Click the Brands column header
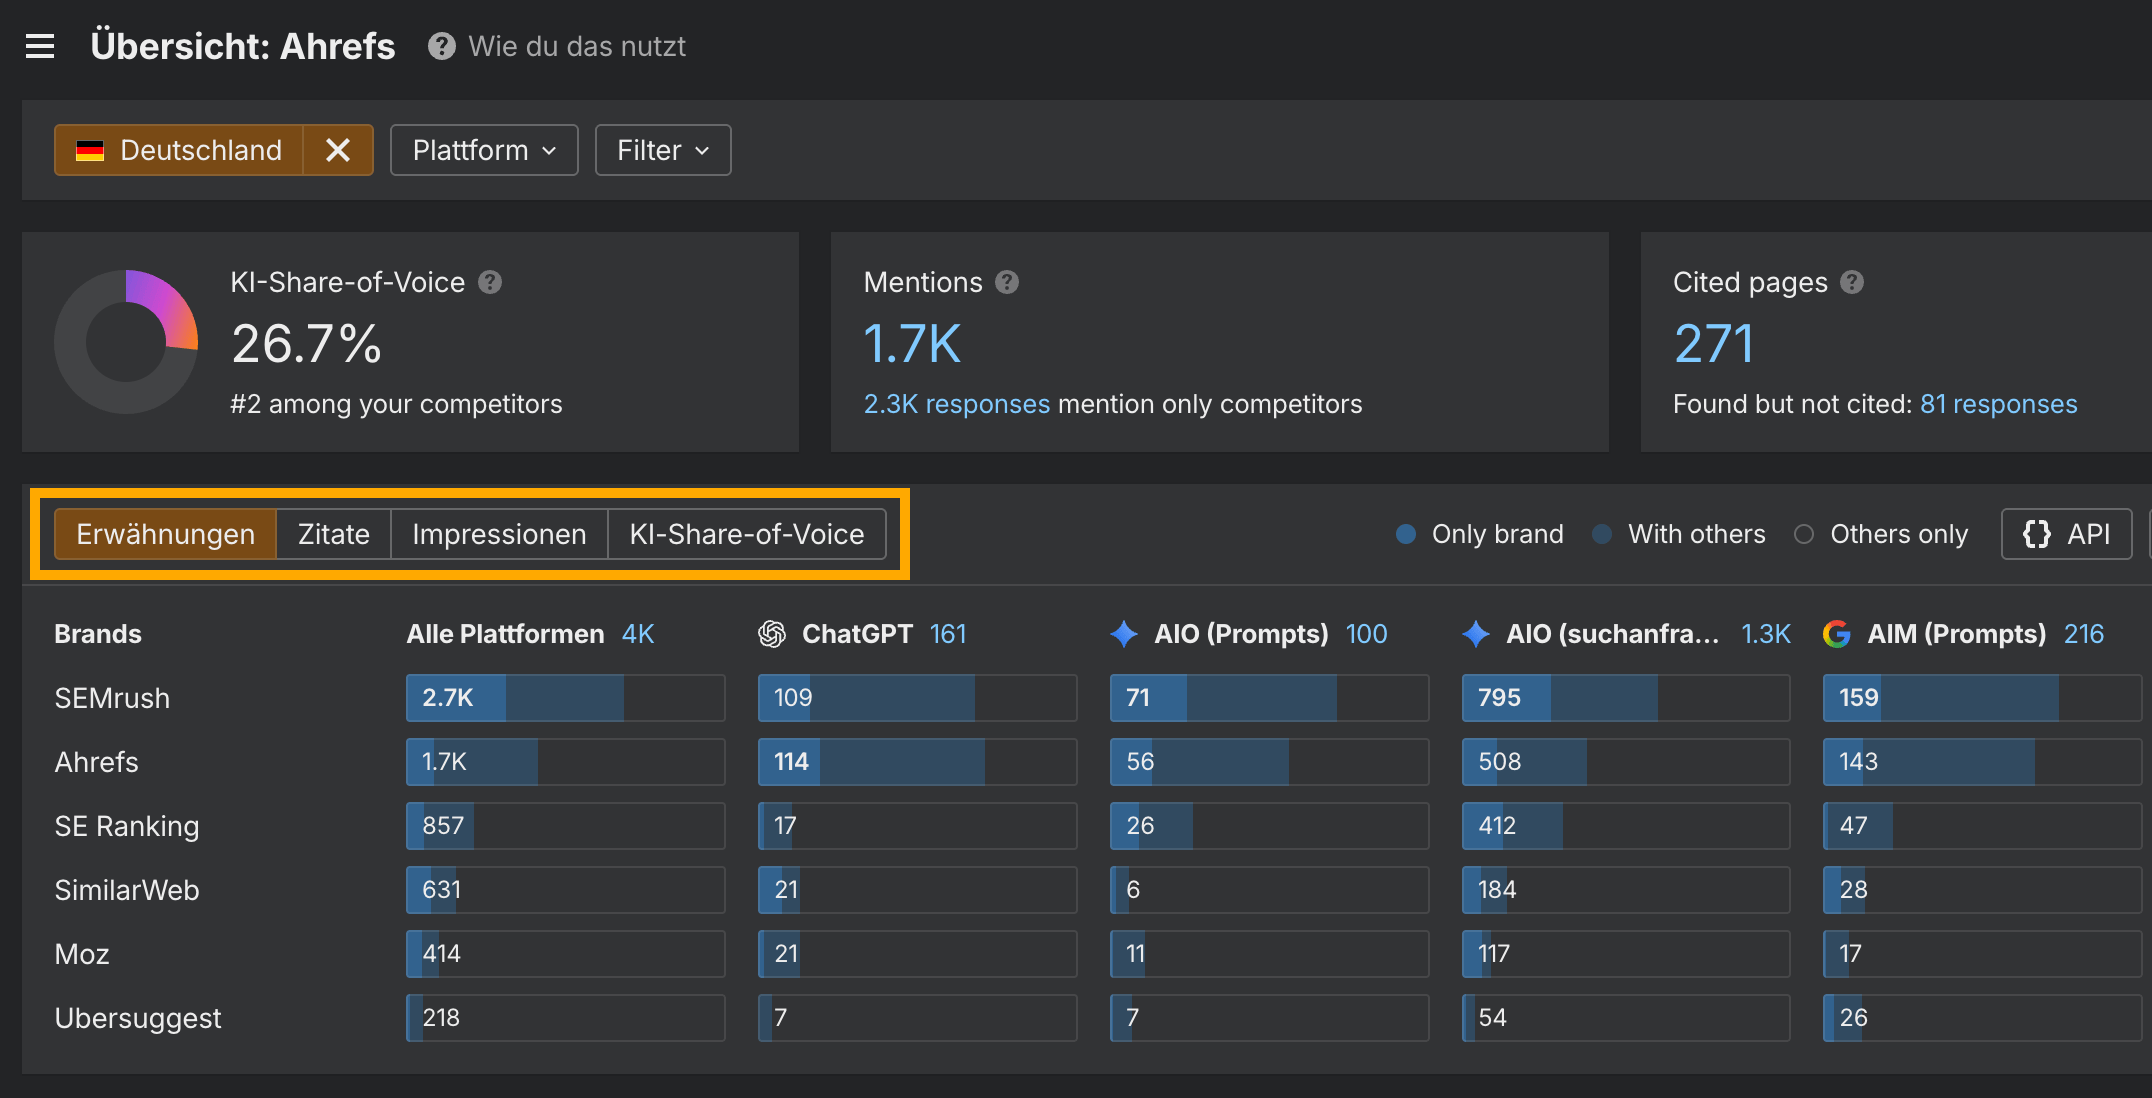Image resolution: width=2152 pixels, height=1098 pixels. coord(98,634)
